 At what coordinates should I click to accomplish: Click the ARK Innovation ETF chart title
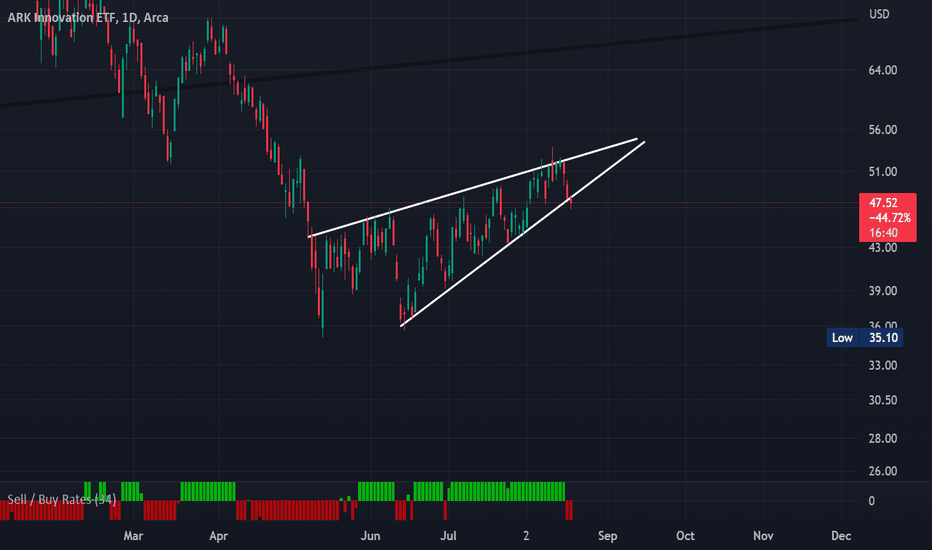point(88,18)
